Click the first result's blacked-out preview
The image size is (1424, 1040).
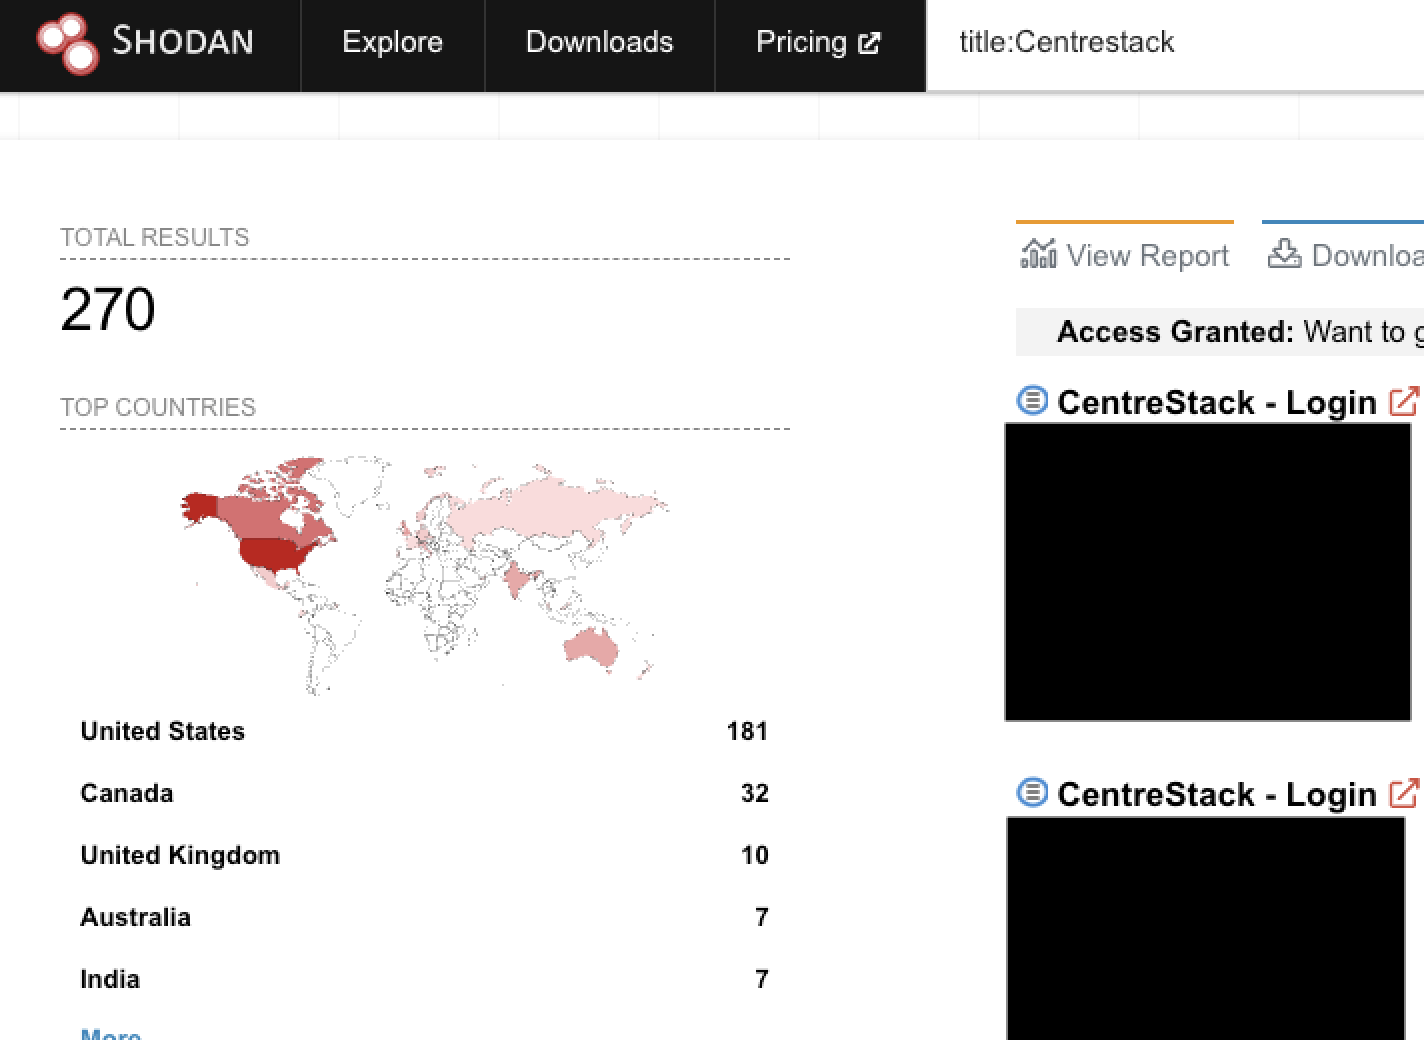click(1208, 572)
